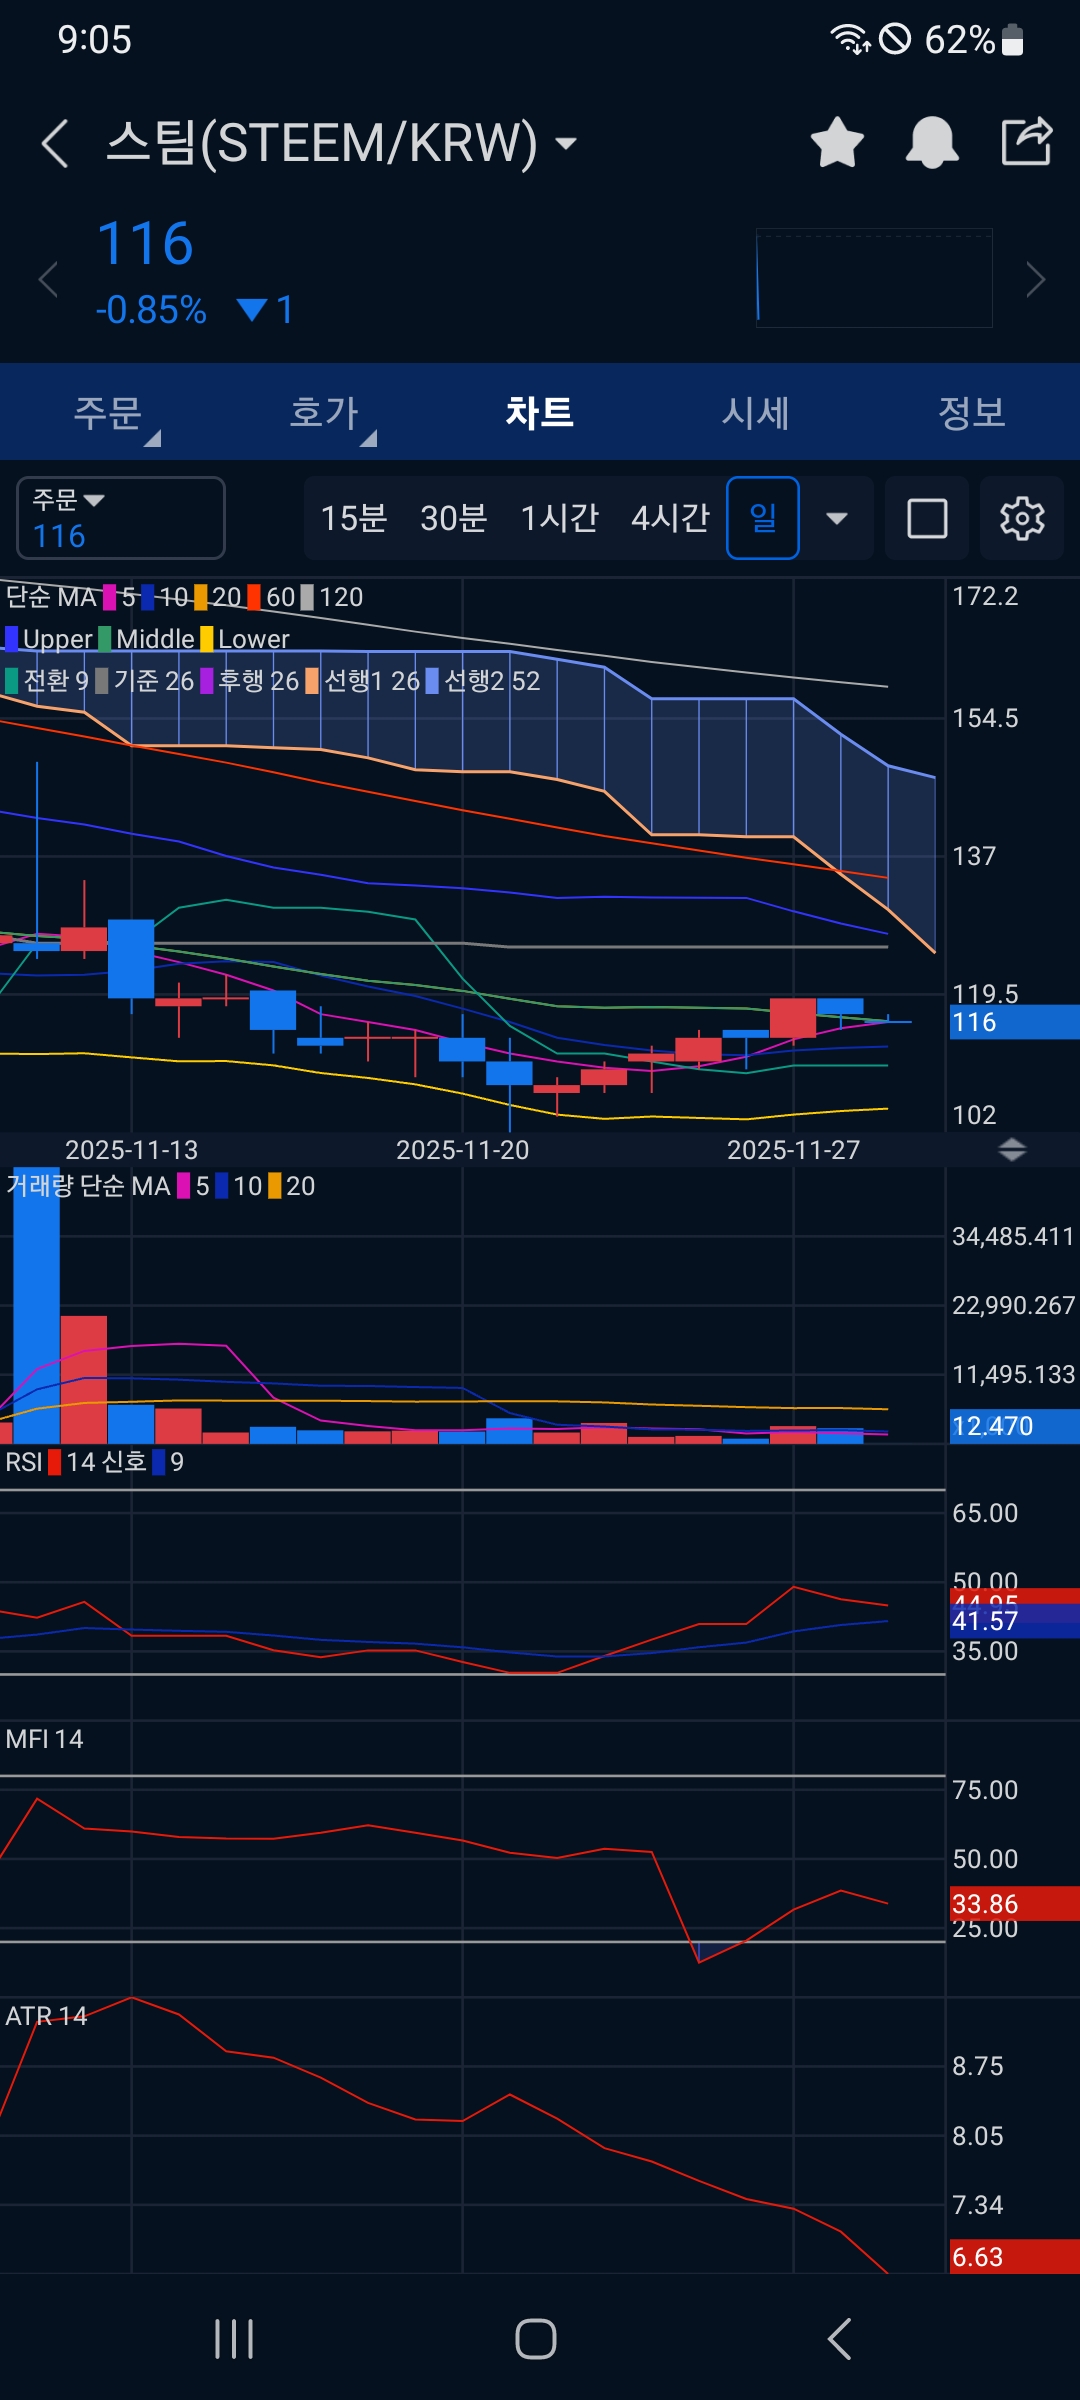Viewport: 1080px width, 2400px height.
Task: Tap the large blue candlestick near 2025-11-13
Action: pos(131,959)
